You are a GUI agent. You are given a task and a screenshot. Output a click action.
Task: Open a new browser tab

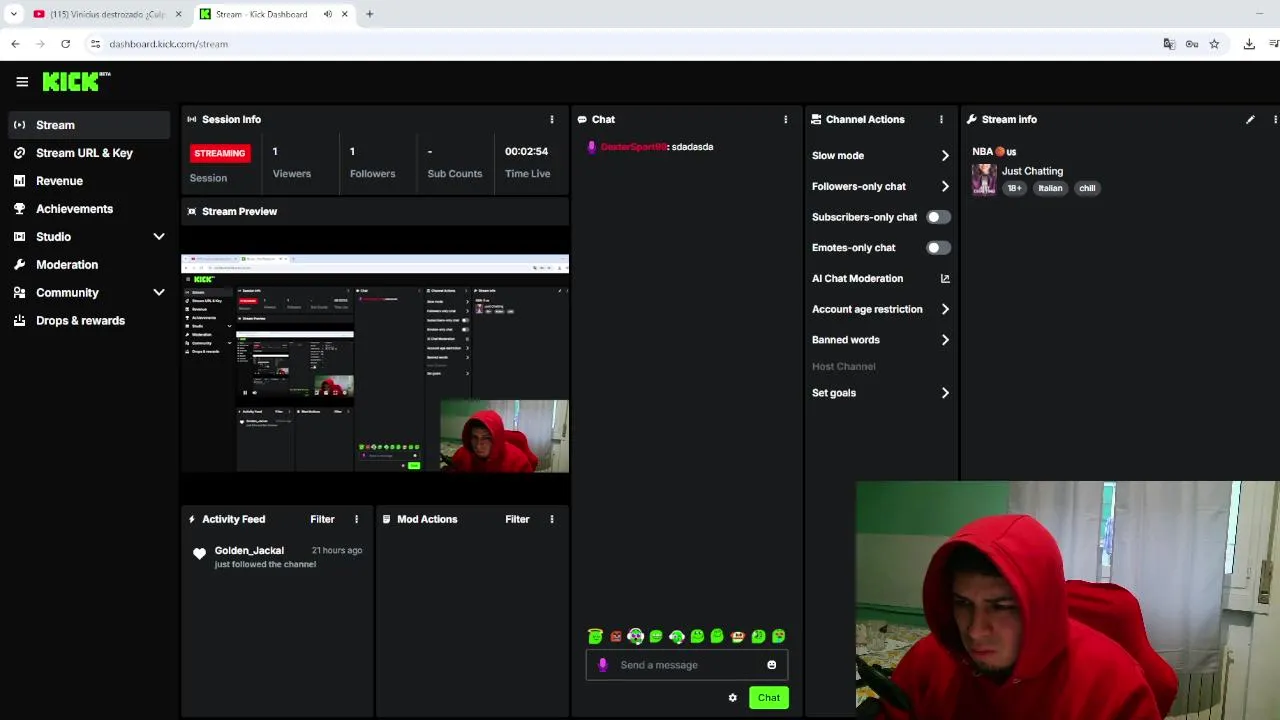click(369, 14)
